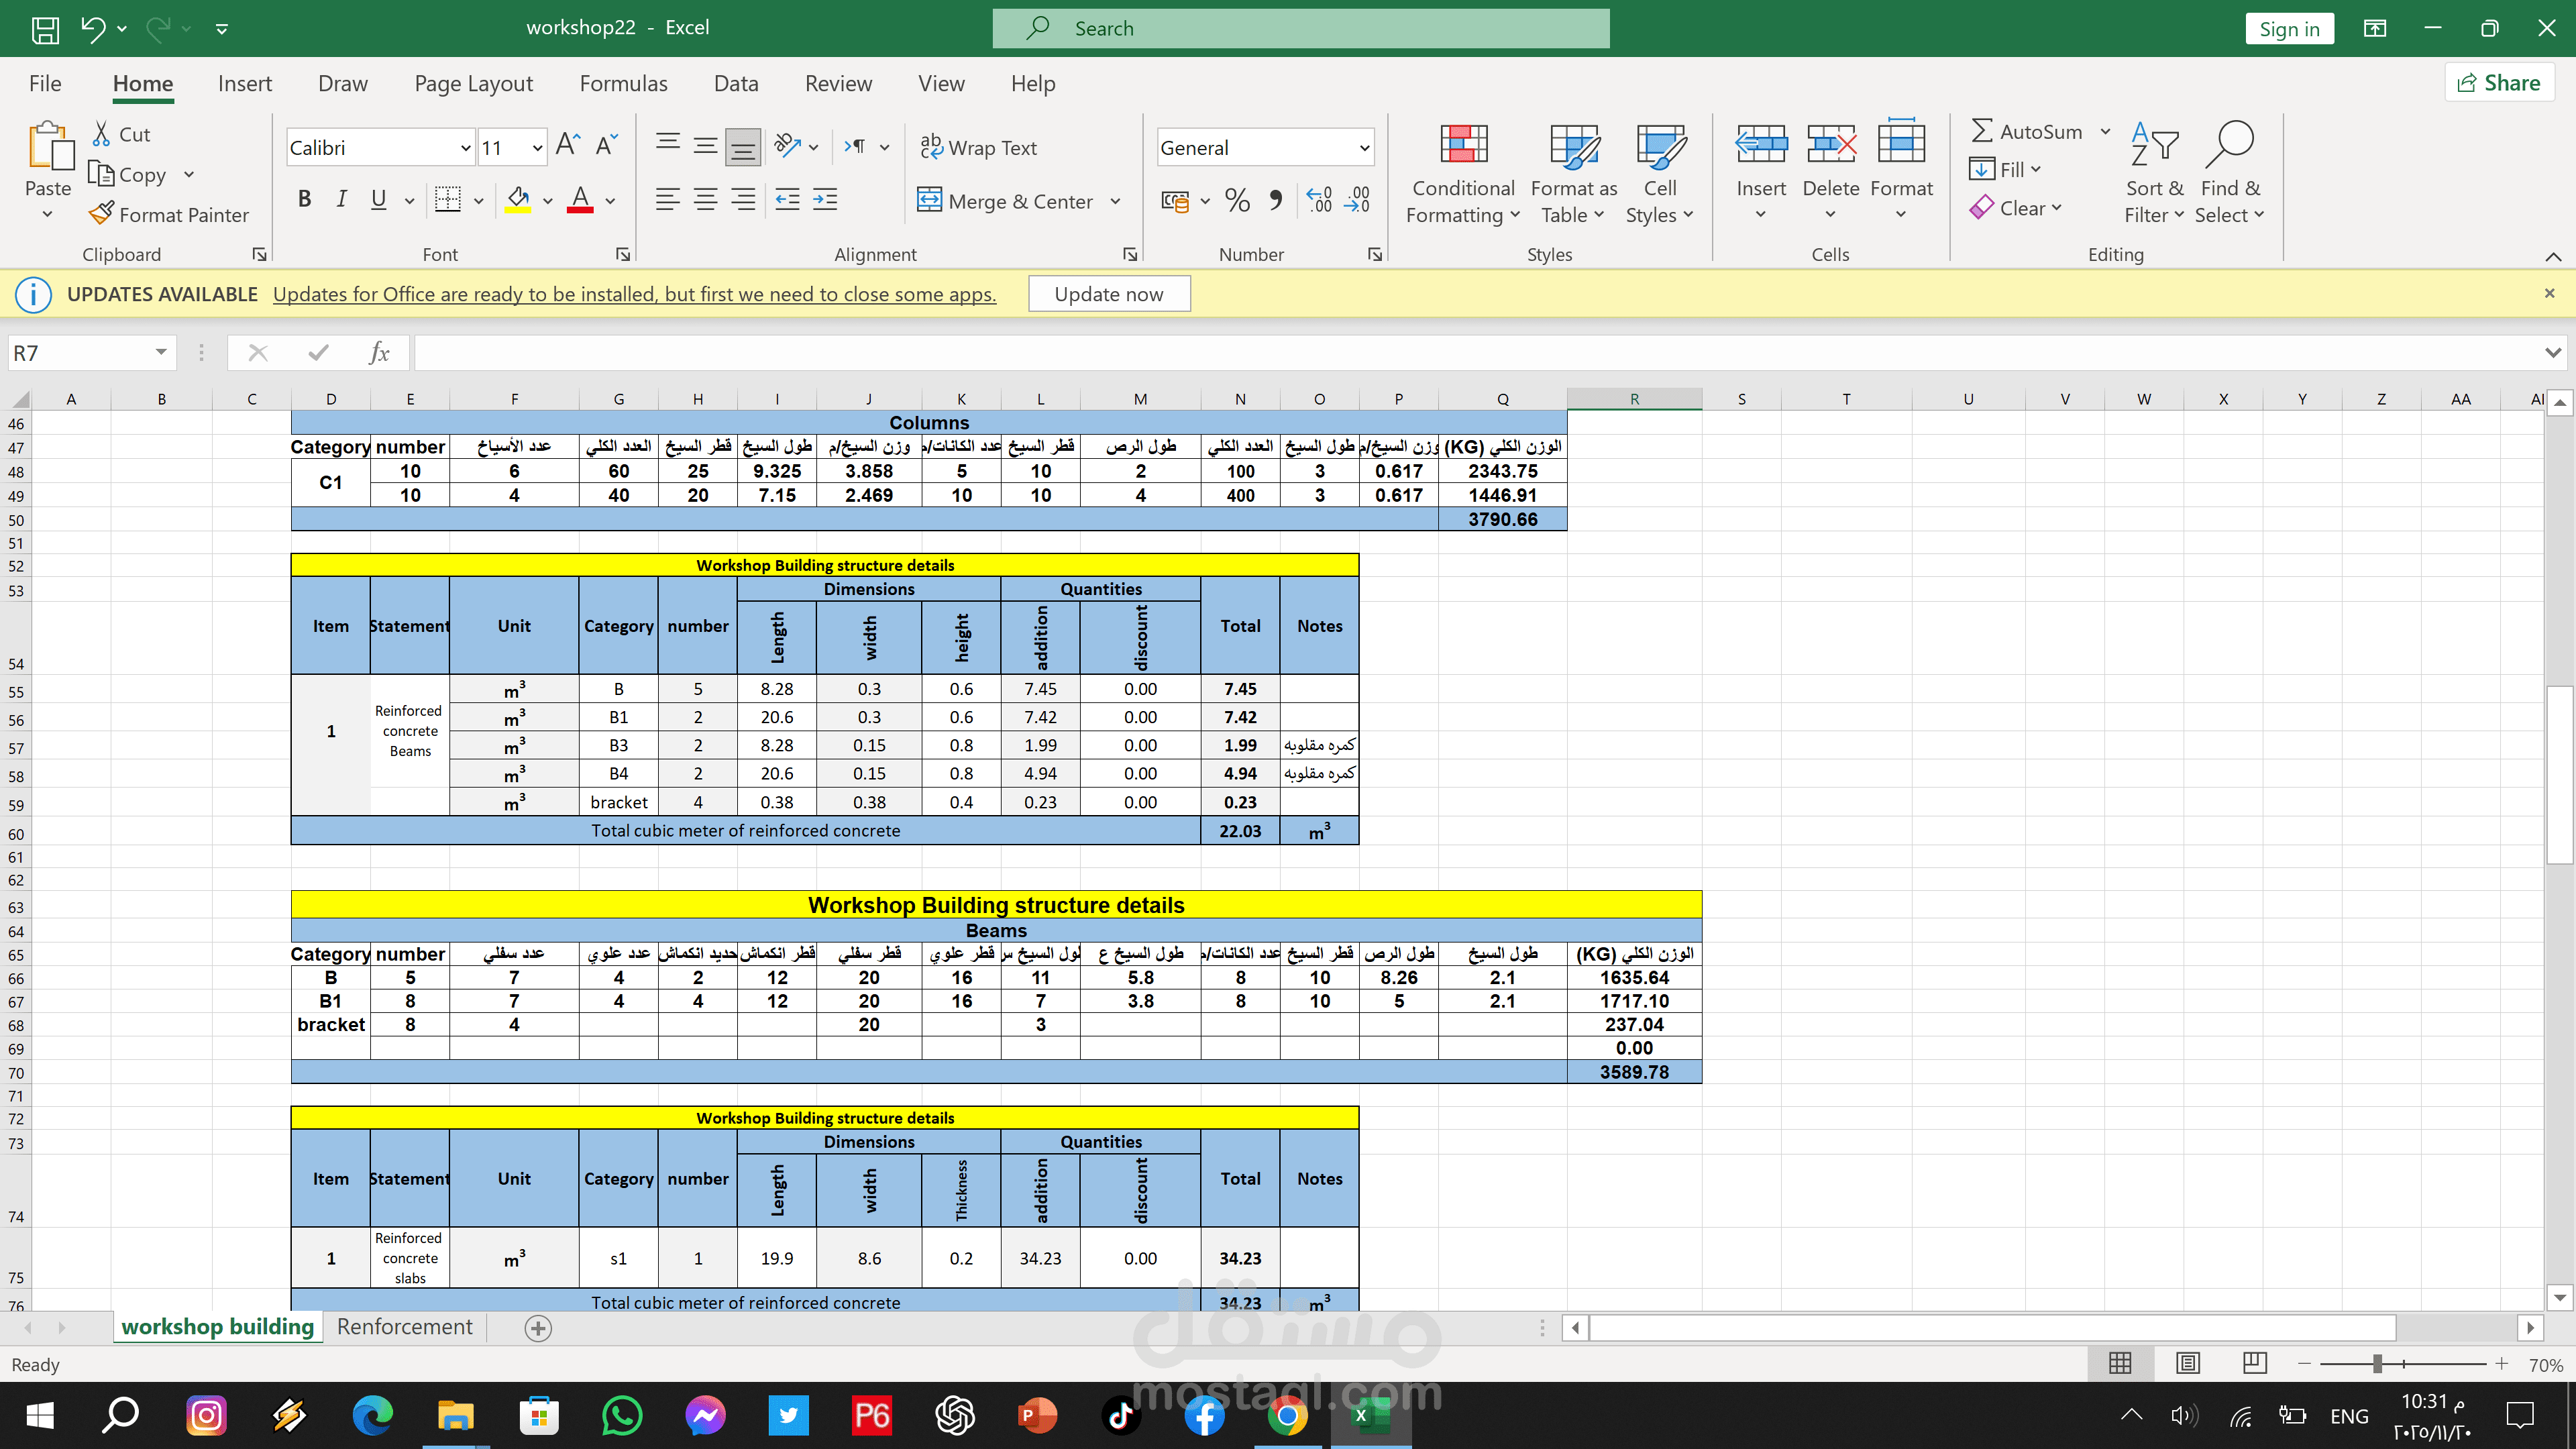Apply borders with the Borders icon
Image resolution: width=2576 pixels, height=1449 pixels.
(448, 200)
